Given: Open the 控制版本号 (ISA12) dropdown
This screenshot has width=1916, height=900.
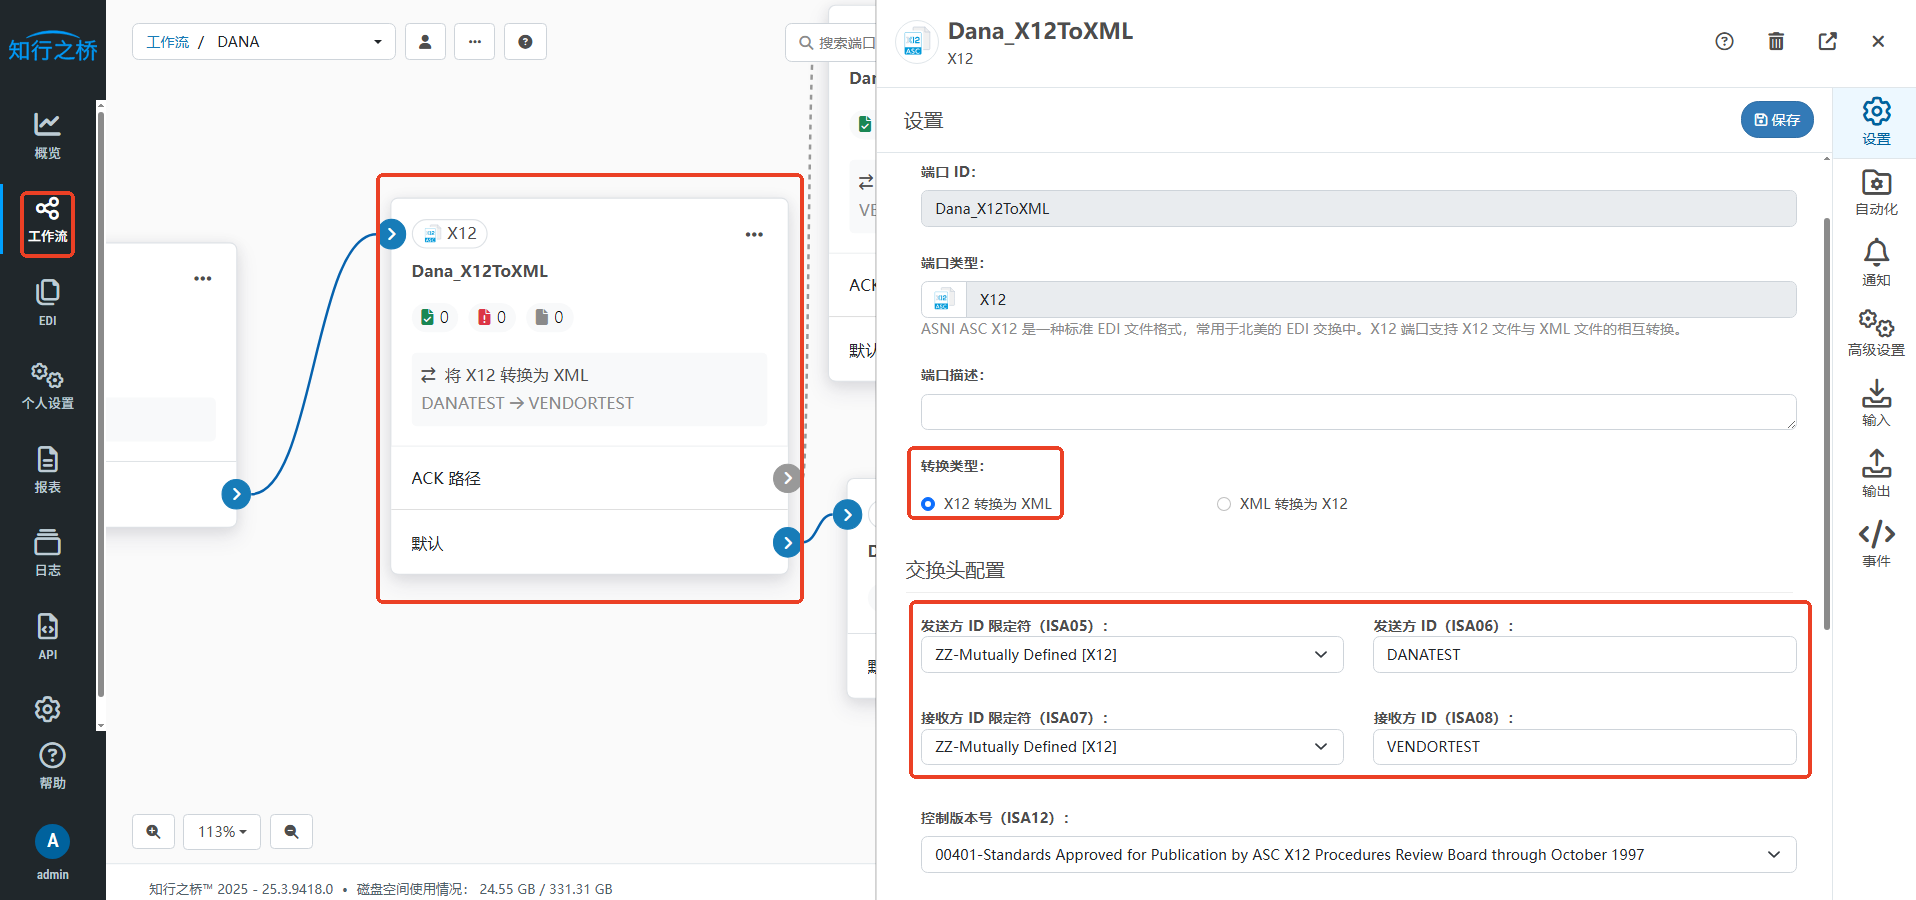Looking at the screenshot, I should coord(1357,855).
